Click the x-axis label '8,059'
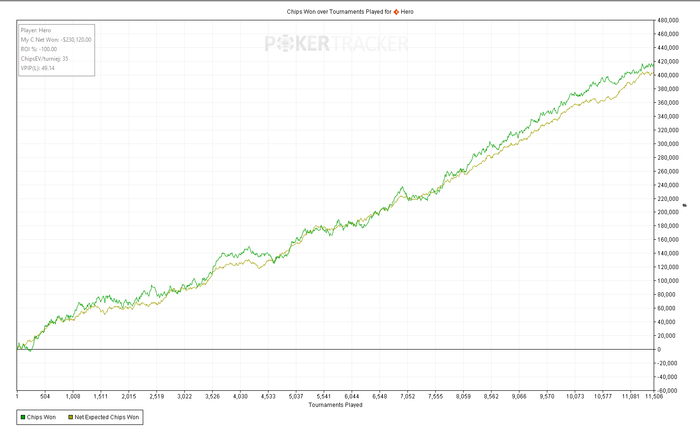The width and height of the screenshot is (700, 432). pos(463,396)
